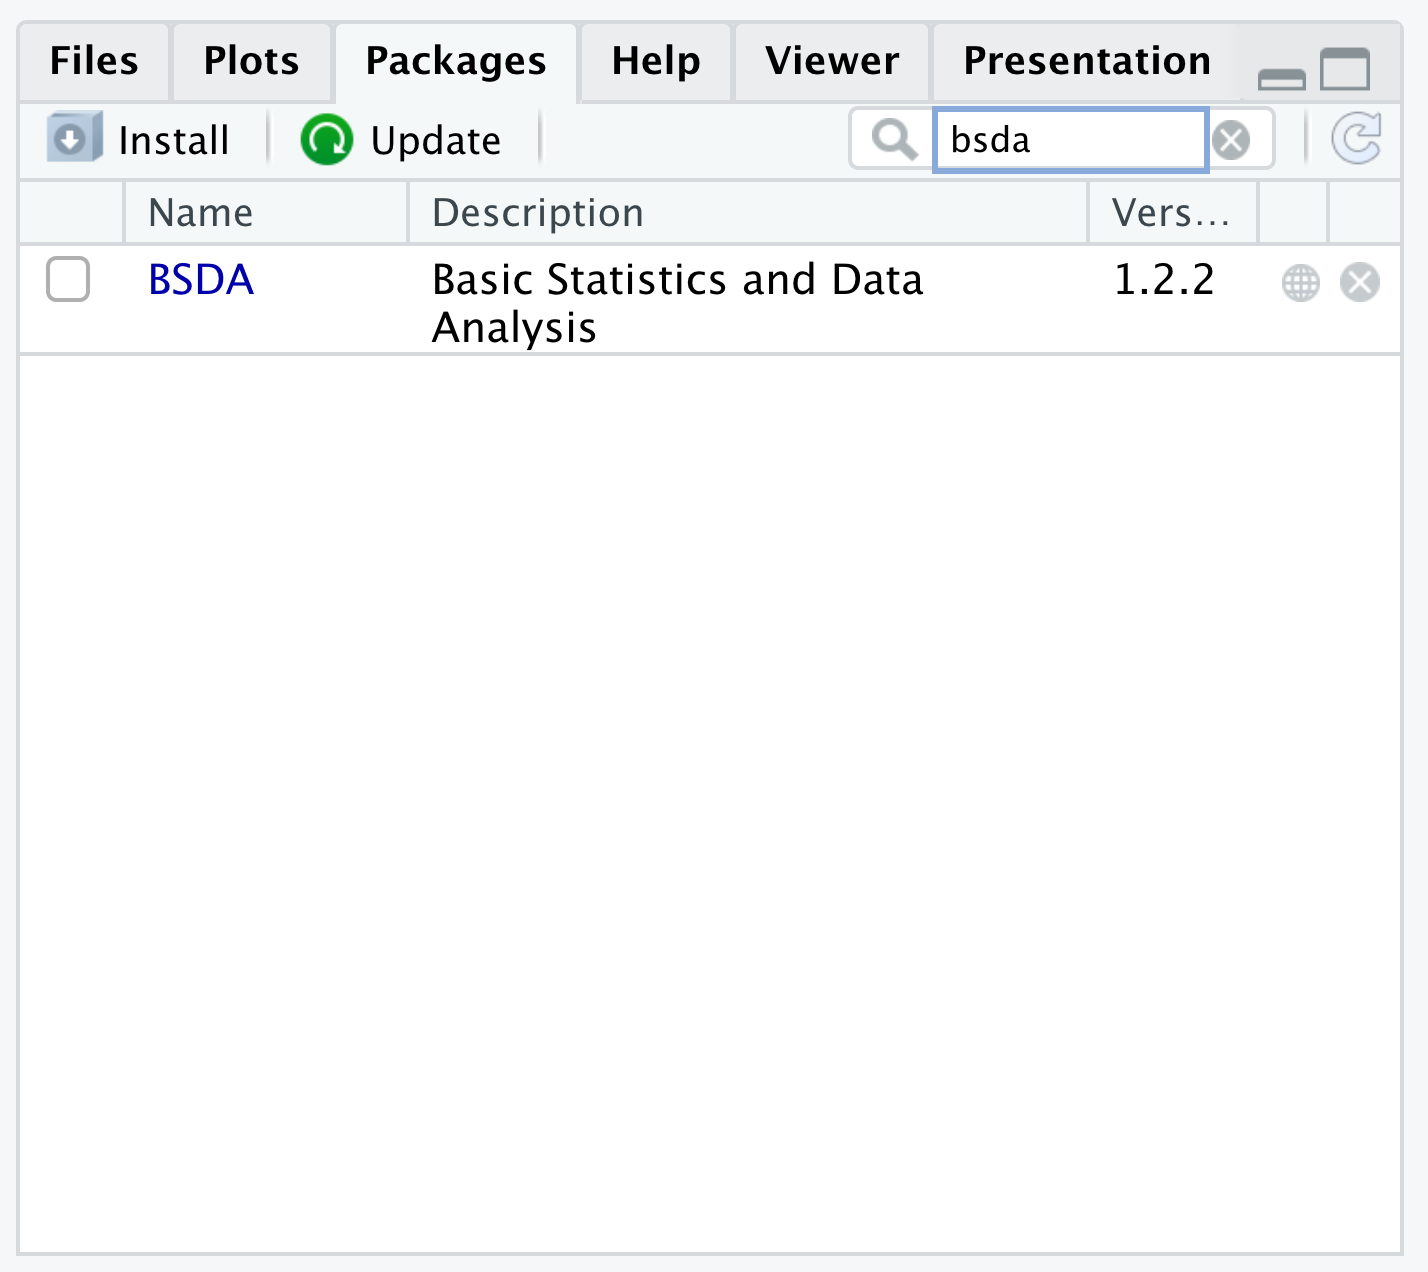Open the Viewer tab
Image resolution: width=1428 pixels, height=1272 pixels.
[x=832, y=61]
